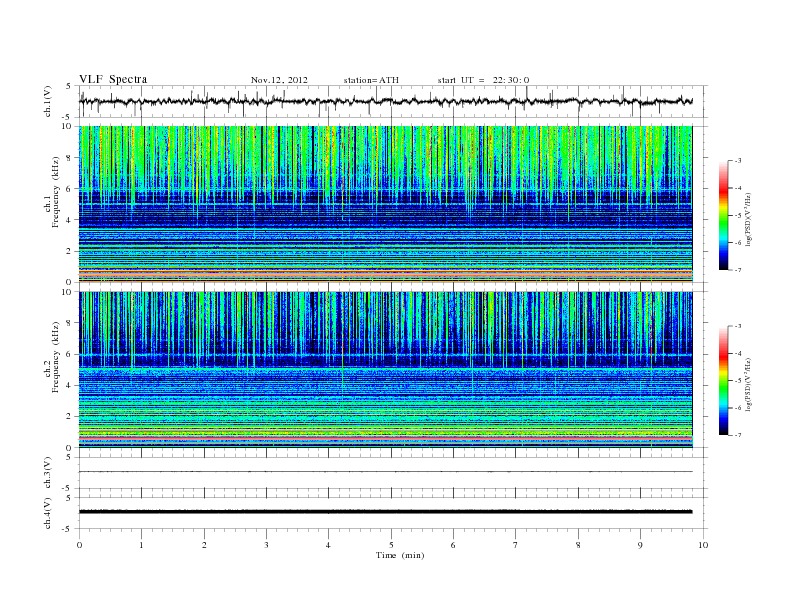Screen dimensions: 792x612
Task: Select the date 'Nov.12, 2012'
Action: [x=279, y=80]
